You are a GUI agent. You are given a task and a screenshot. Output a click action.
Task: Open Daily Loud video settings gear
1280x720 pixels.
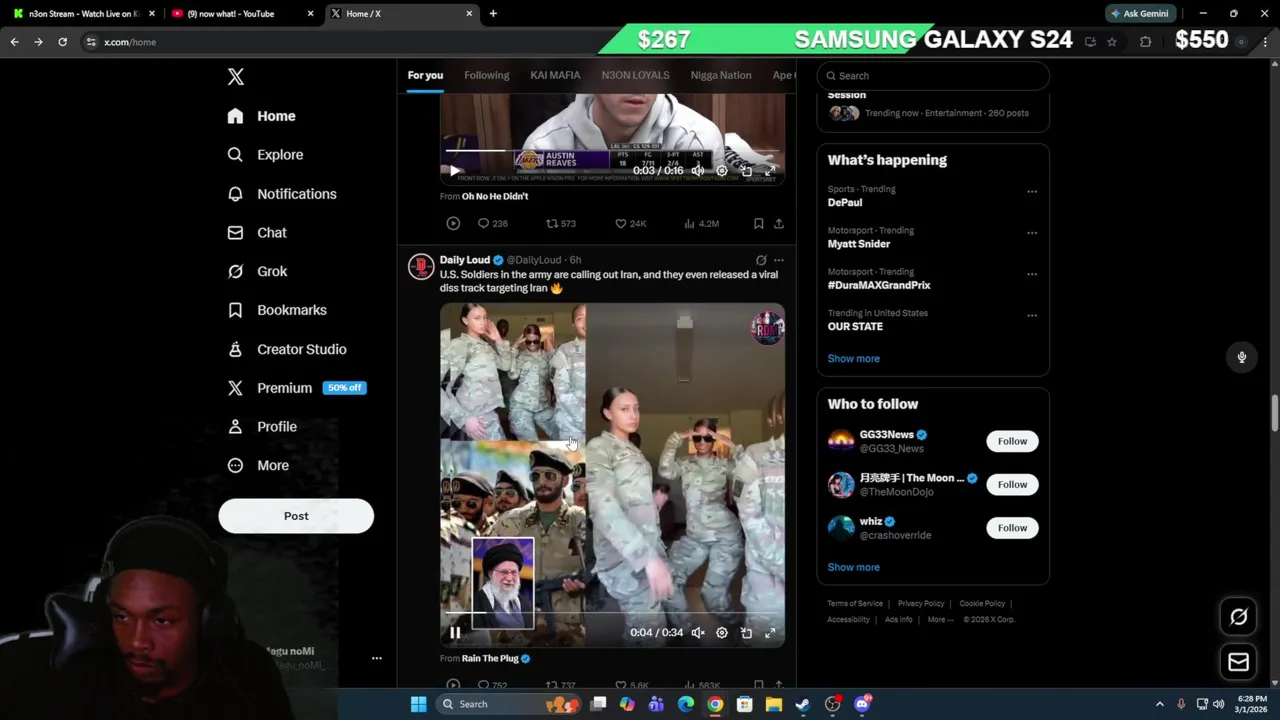(x=722, y=633)
